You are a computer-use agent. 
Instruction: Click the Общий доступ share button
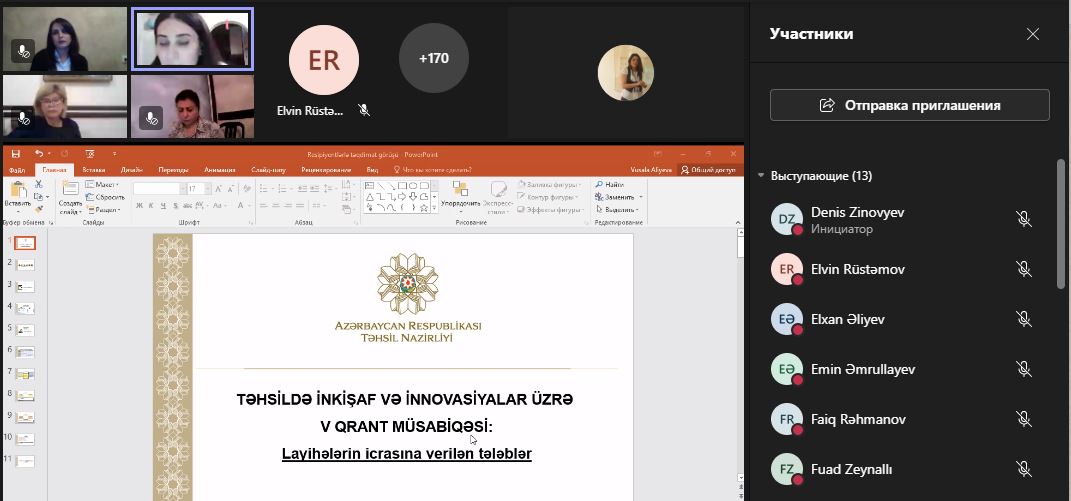pyautogui.click(x=709, y=170)
